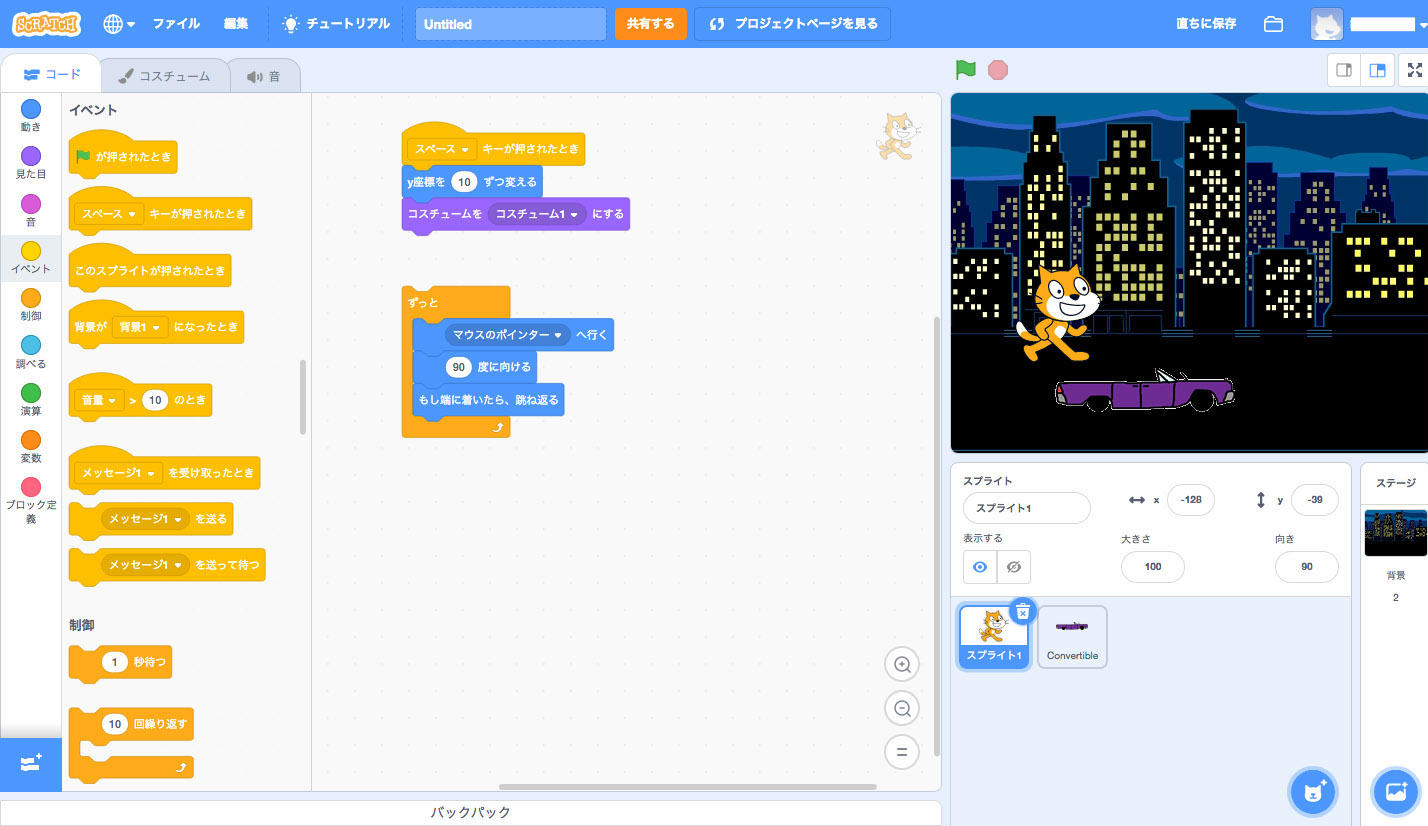Click the 向き direction field 90
This screenshot has height=826, width=1428.
coord(1307,567)
